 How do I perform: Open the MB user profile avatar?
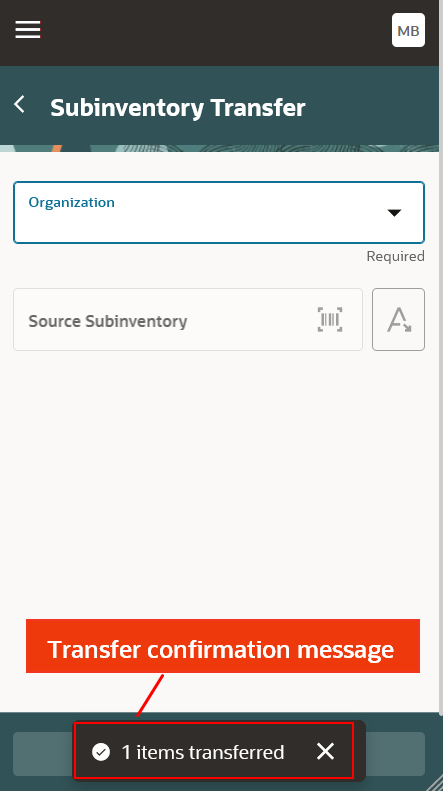(x=408, y=30)
